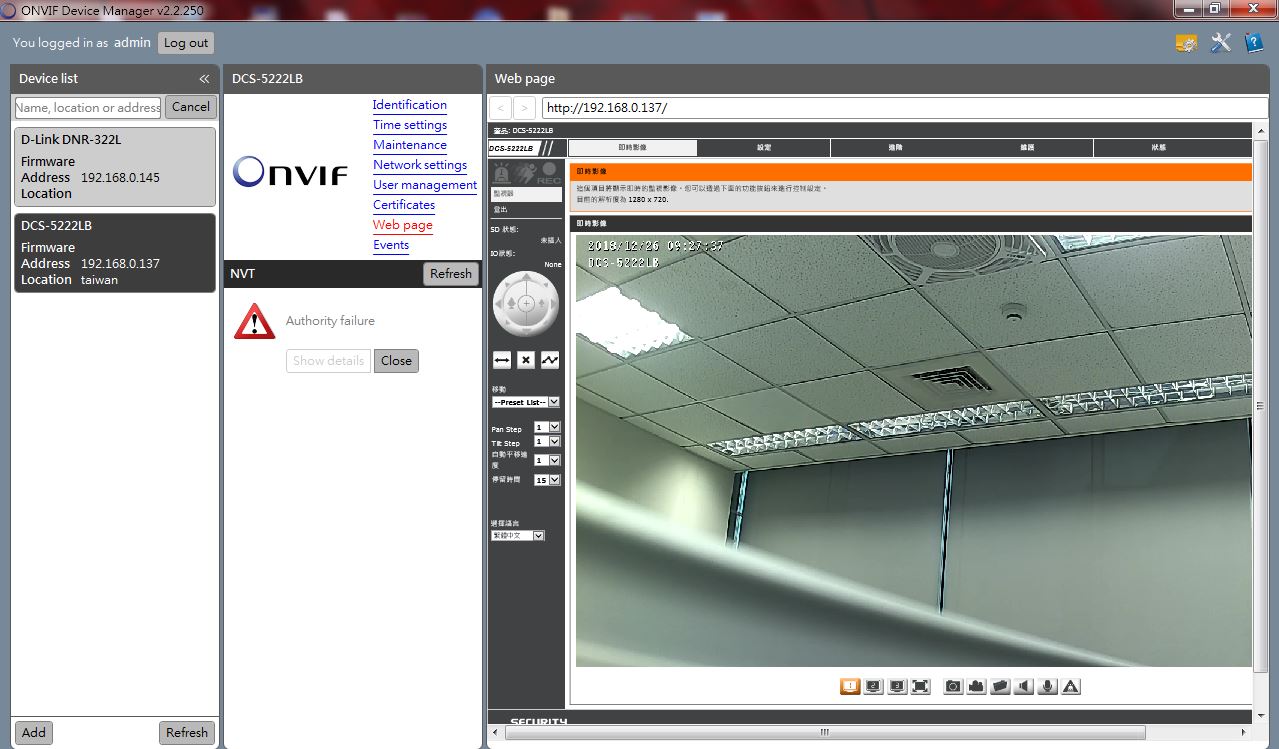The image size is (1279, 749).
Task: Open the Network settings link
Action: tap(420, 165)
